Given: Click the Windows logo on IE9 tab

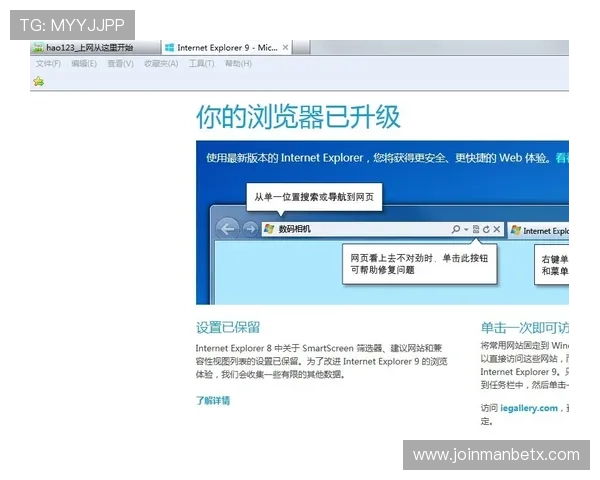Looking at the screenshot, I should click(170, 47).
